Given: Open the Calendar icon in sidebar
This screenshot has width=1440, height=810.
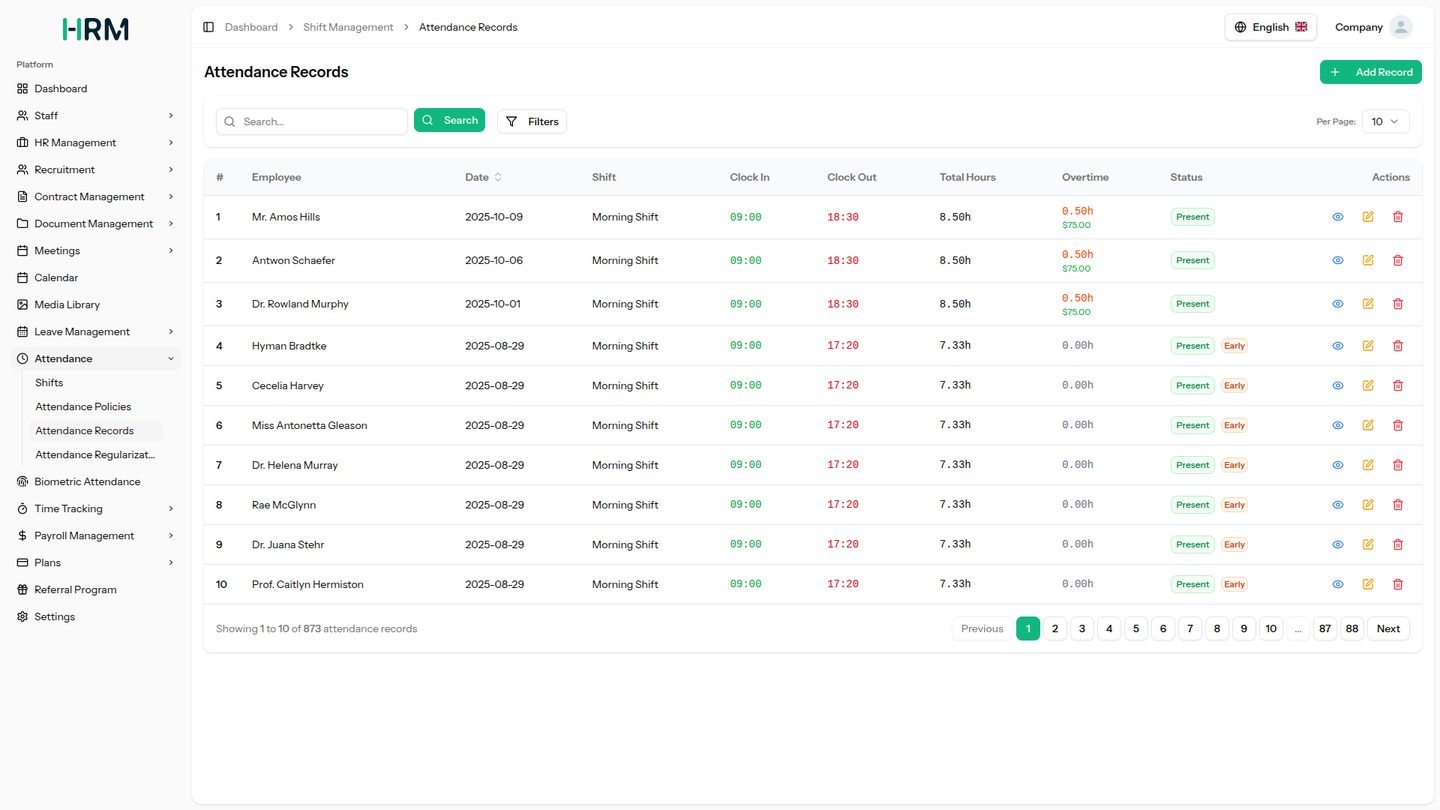Looking at the screenshot, I should coord(23,278).
